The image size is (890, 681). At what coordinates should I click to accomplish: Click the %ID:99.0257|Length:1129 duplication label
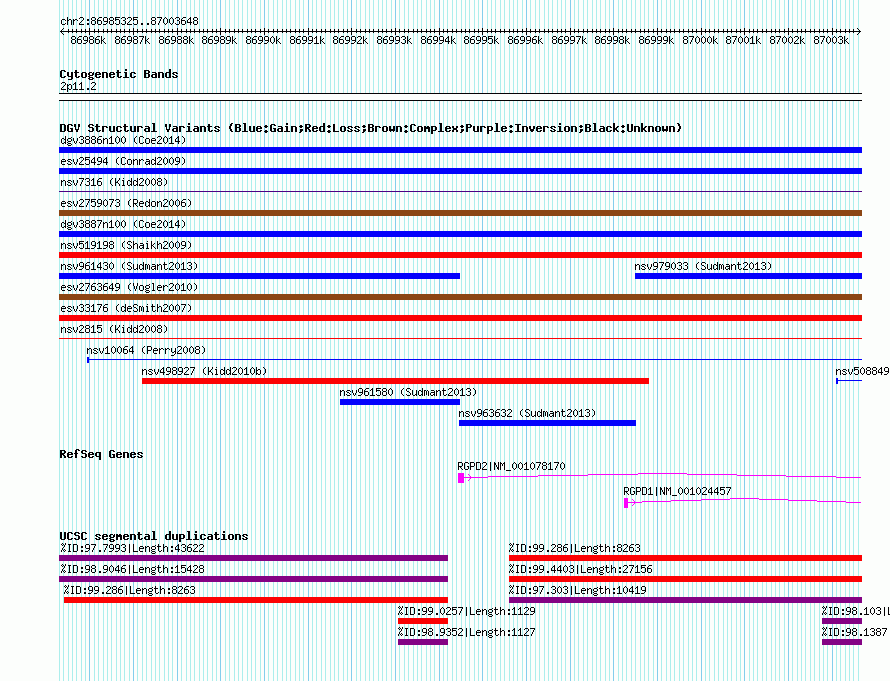[x=467, y=611]
